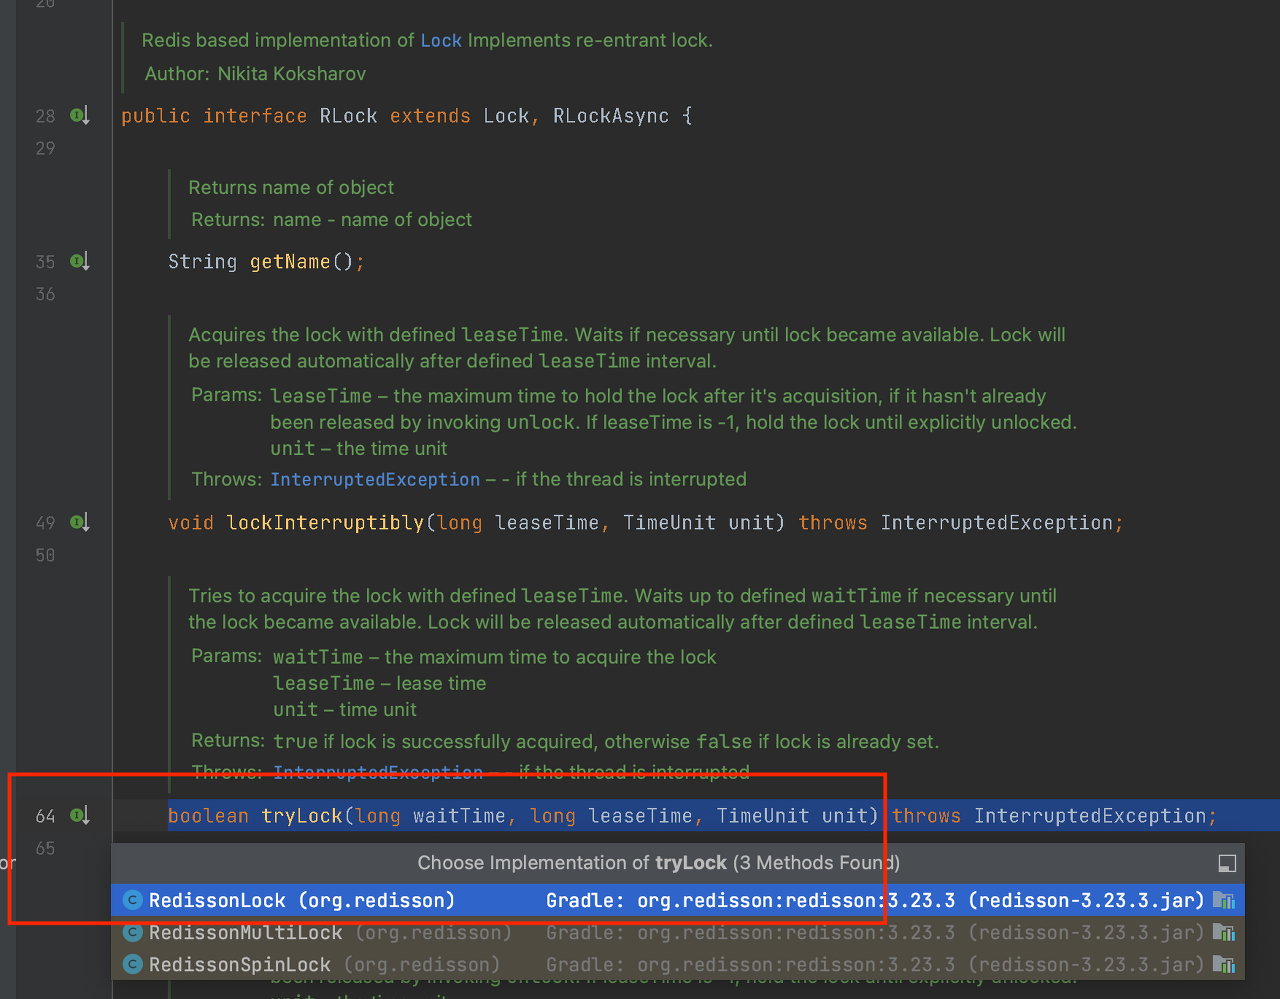Click line number 64 in the gutter
Image resolution: width=1280 pixels, height=999 pixels.
pyautogui.click(x=45, y=816)
